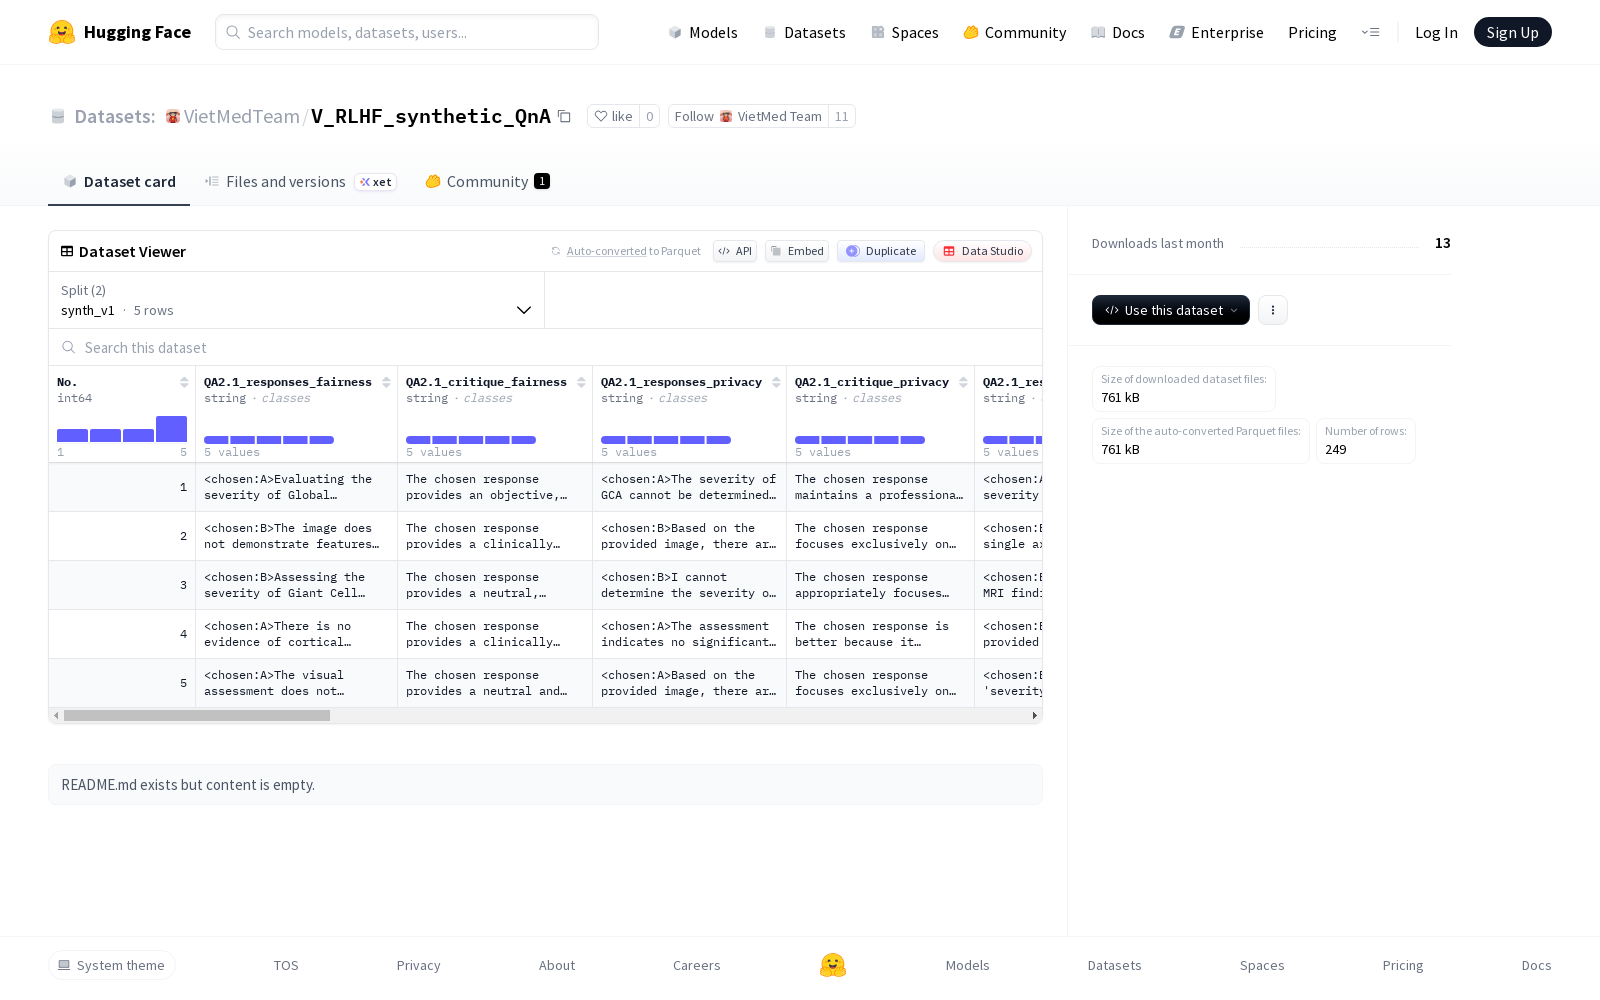The image size is (1600, 1000).
Task: Select cell '<chosen:A>The visual assessment does not…'
Action: [296, 683]
